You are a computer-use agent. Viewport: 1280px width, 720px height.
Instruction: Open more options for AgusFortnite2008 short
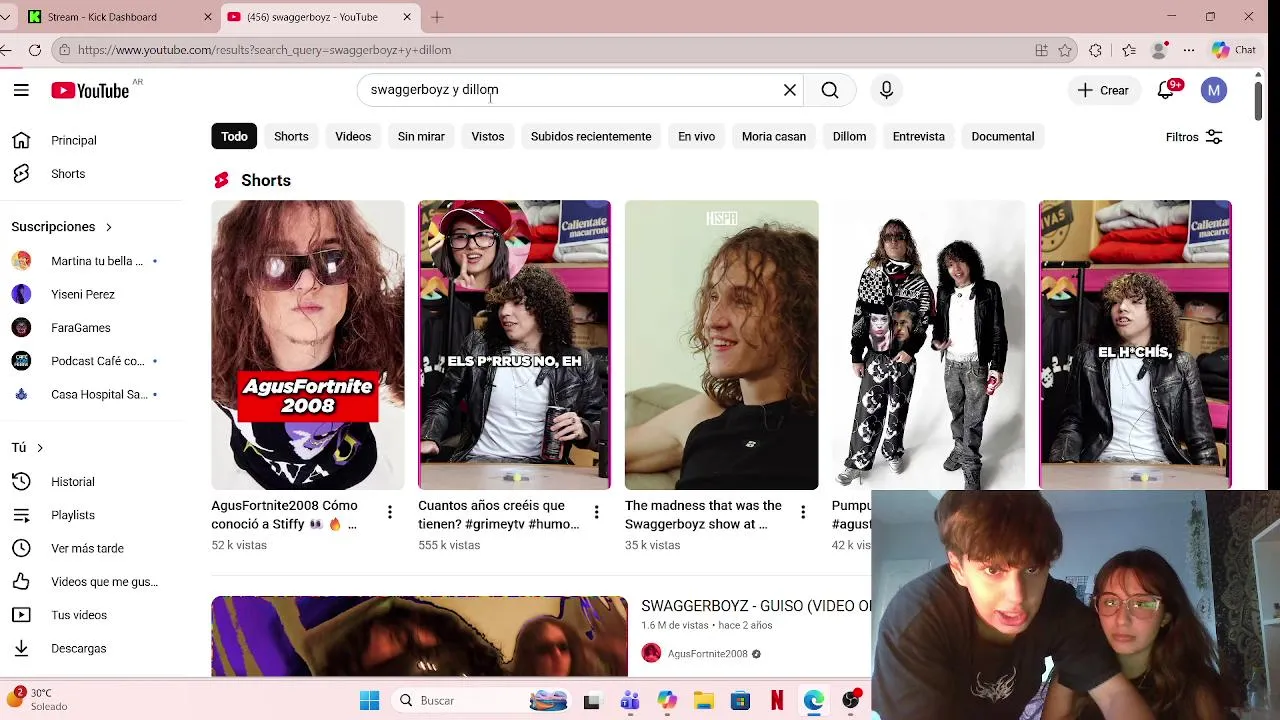coord(390,513)
